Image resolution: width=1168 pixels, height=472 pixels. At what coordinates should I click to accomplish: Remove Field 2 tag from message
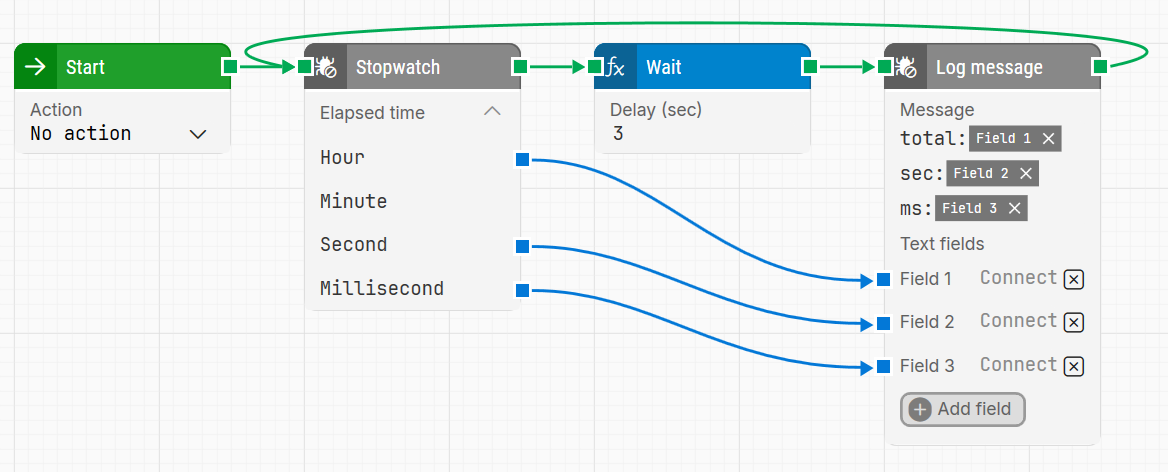1026,174
